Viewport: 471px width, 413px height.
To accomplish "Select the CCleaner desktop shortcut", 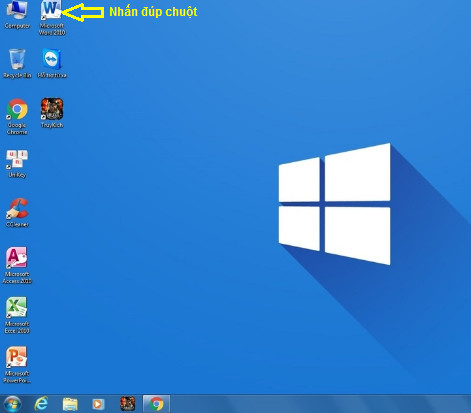I will click(x=17, y=213).
